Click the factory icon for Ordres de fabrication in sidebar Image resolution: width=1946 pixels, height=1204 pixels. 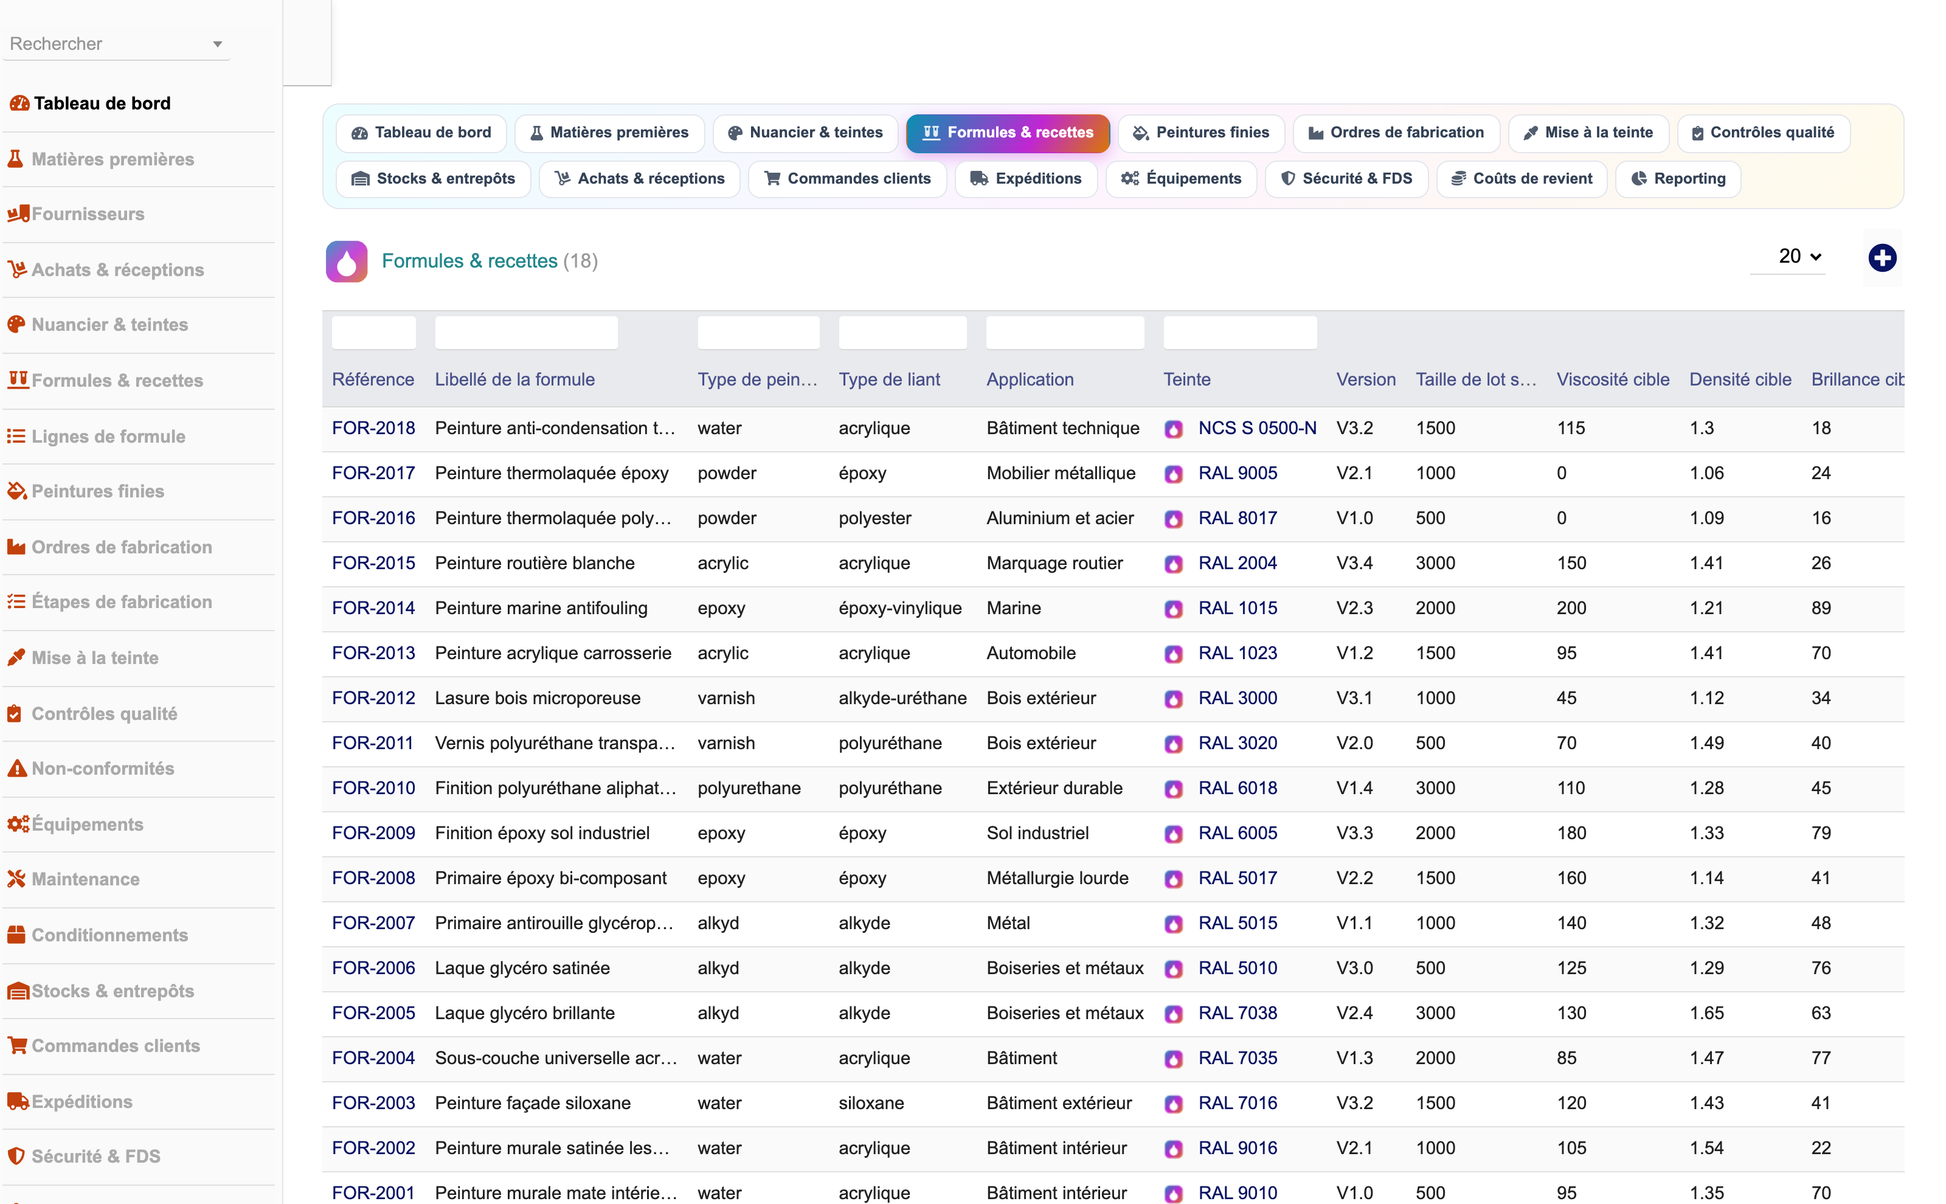coord(16,546)
